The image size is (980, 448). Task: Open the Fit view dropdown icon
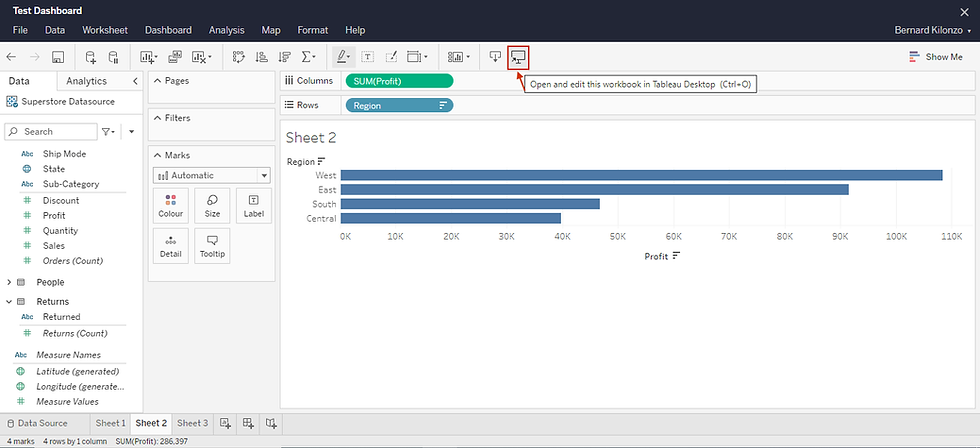(417, 57)
